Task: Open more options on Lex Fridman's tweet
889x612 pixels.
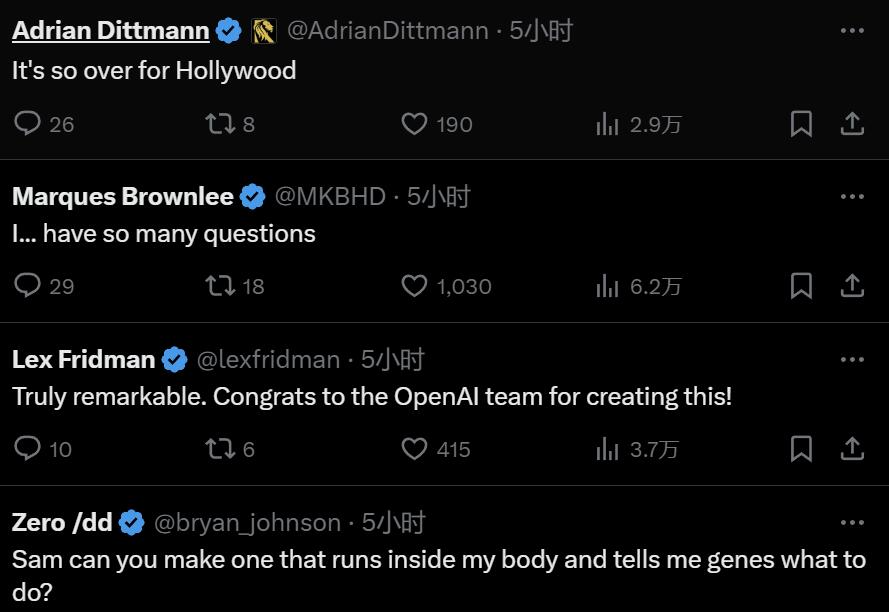Action: point(852,359)
